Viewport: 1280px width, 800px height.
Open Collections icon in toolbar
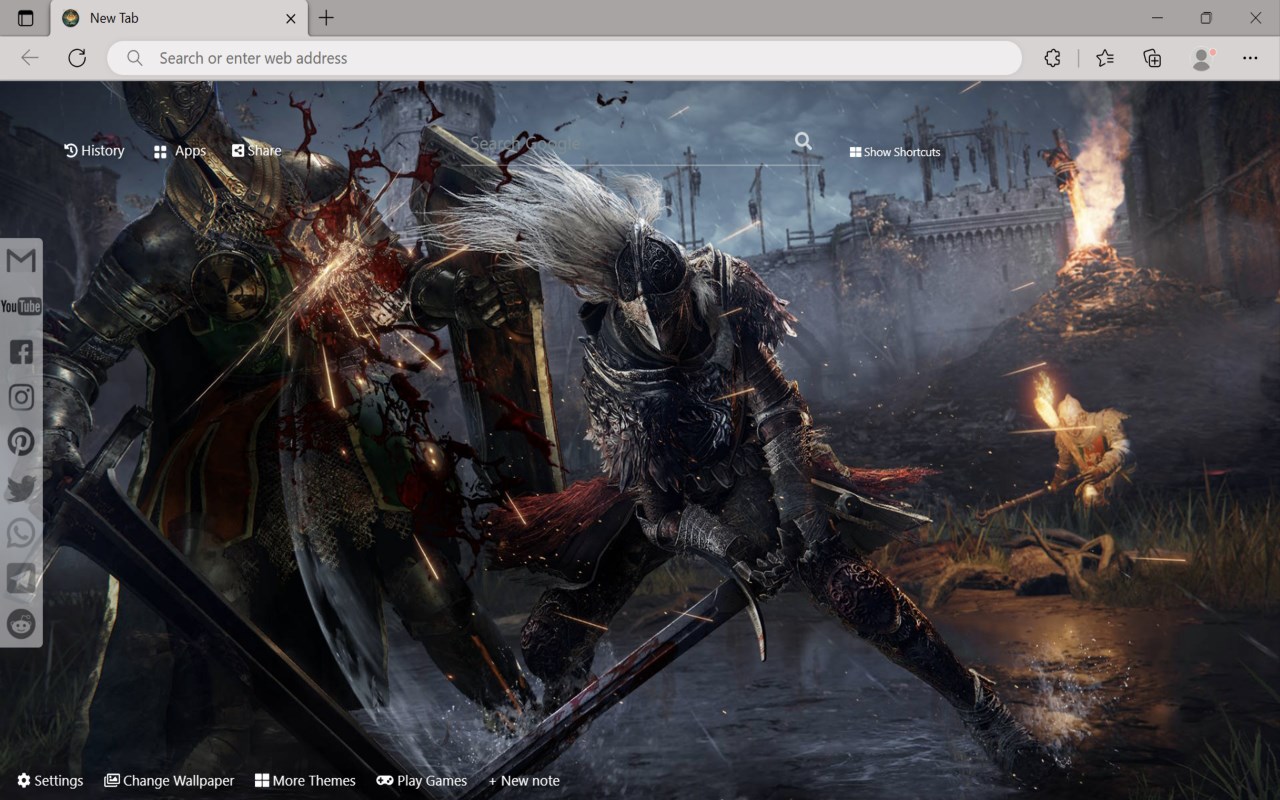tap(1152, 58)
